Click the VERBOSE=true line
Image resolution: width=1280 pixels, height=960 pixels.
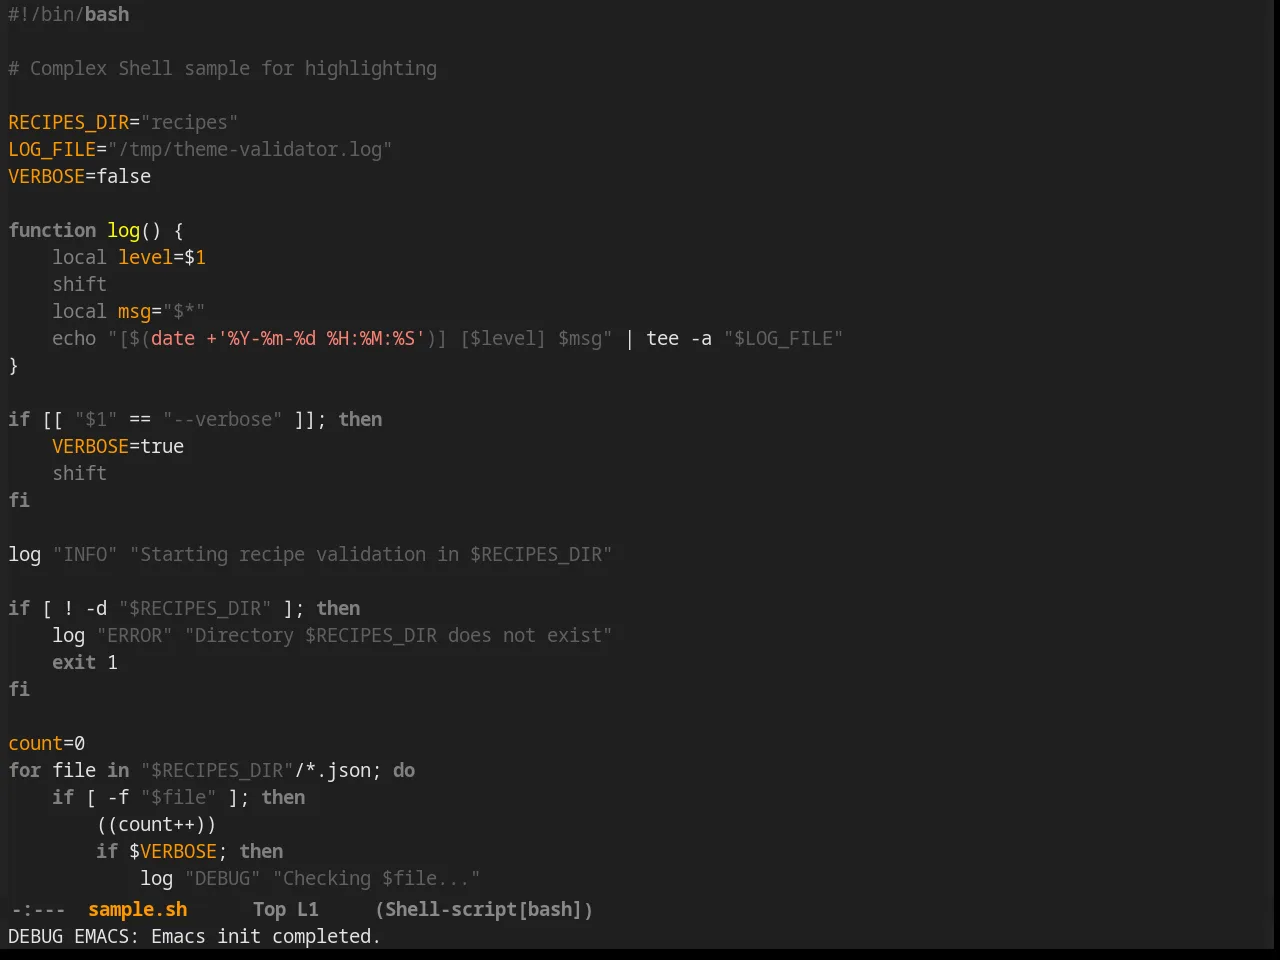click(x=118, y=446)
